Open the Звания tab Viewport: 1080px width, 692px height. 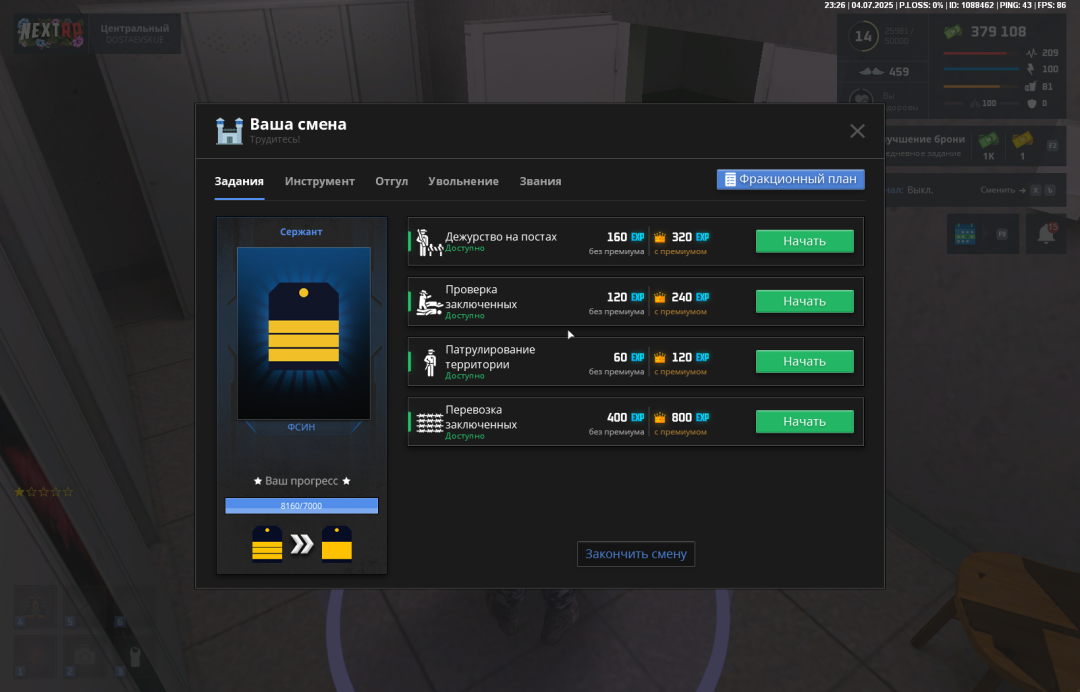[540, 181]
